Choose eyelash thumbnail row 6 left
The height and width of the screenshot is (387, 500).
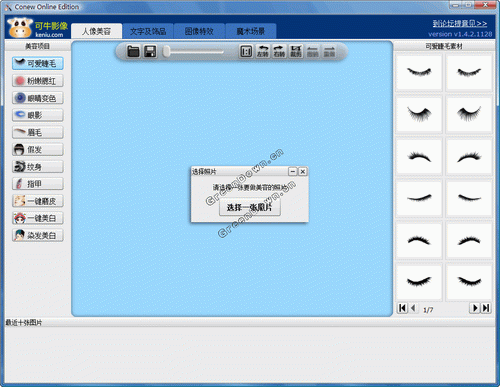419,282
